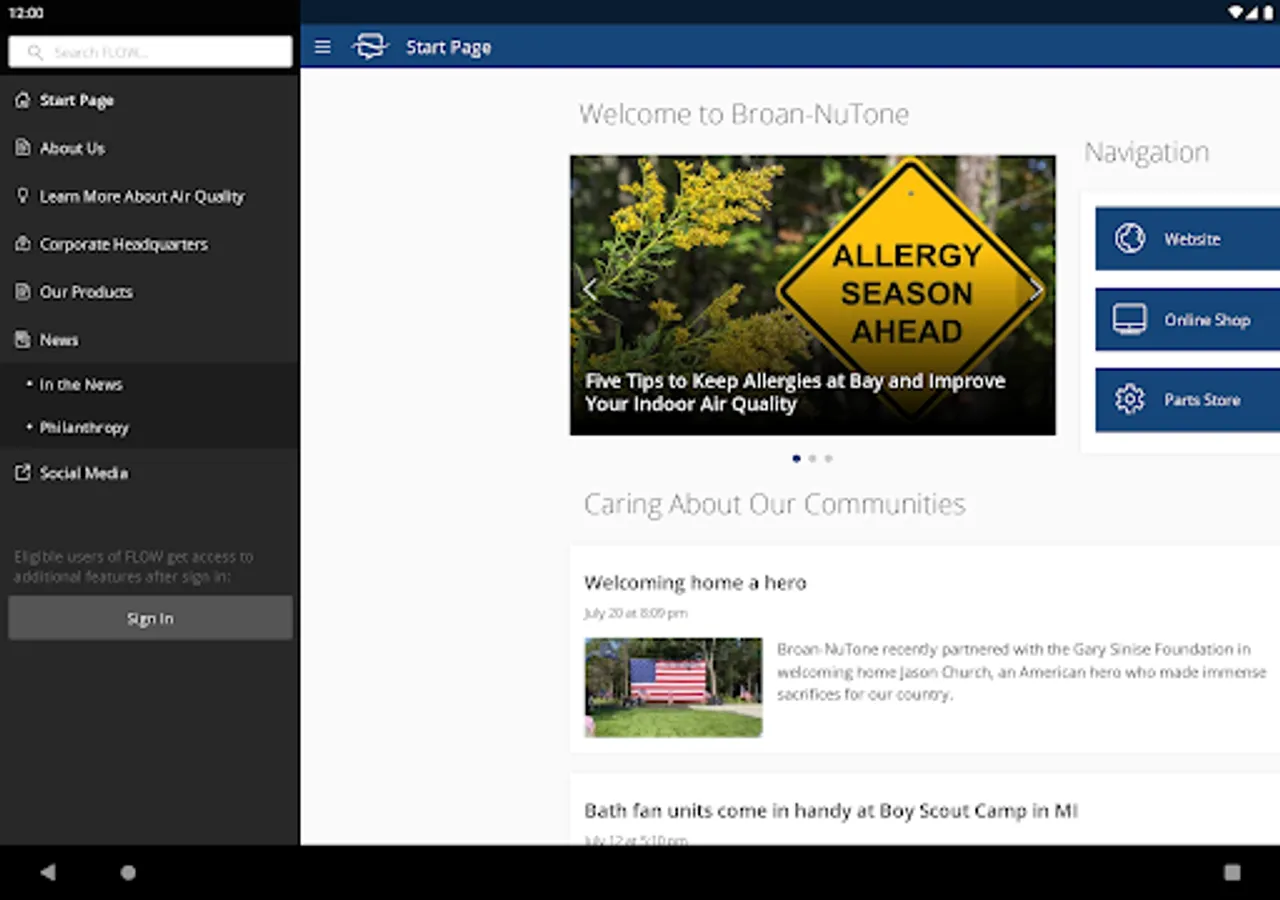Advance to next carousel slide arrow

1036,290
